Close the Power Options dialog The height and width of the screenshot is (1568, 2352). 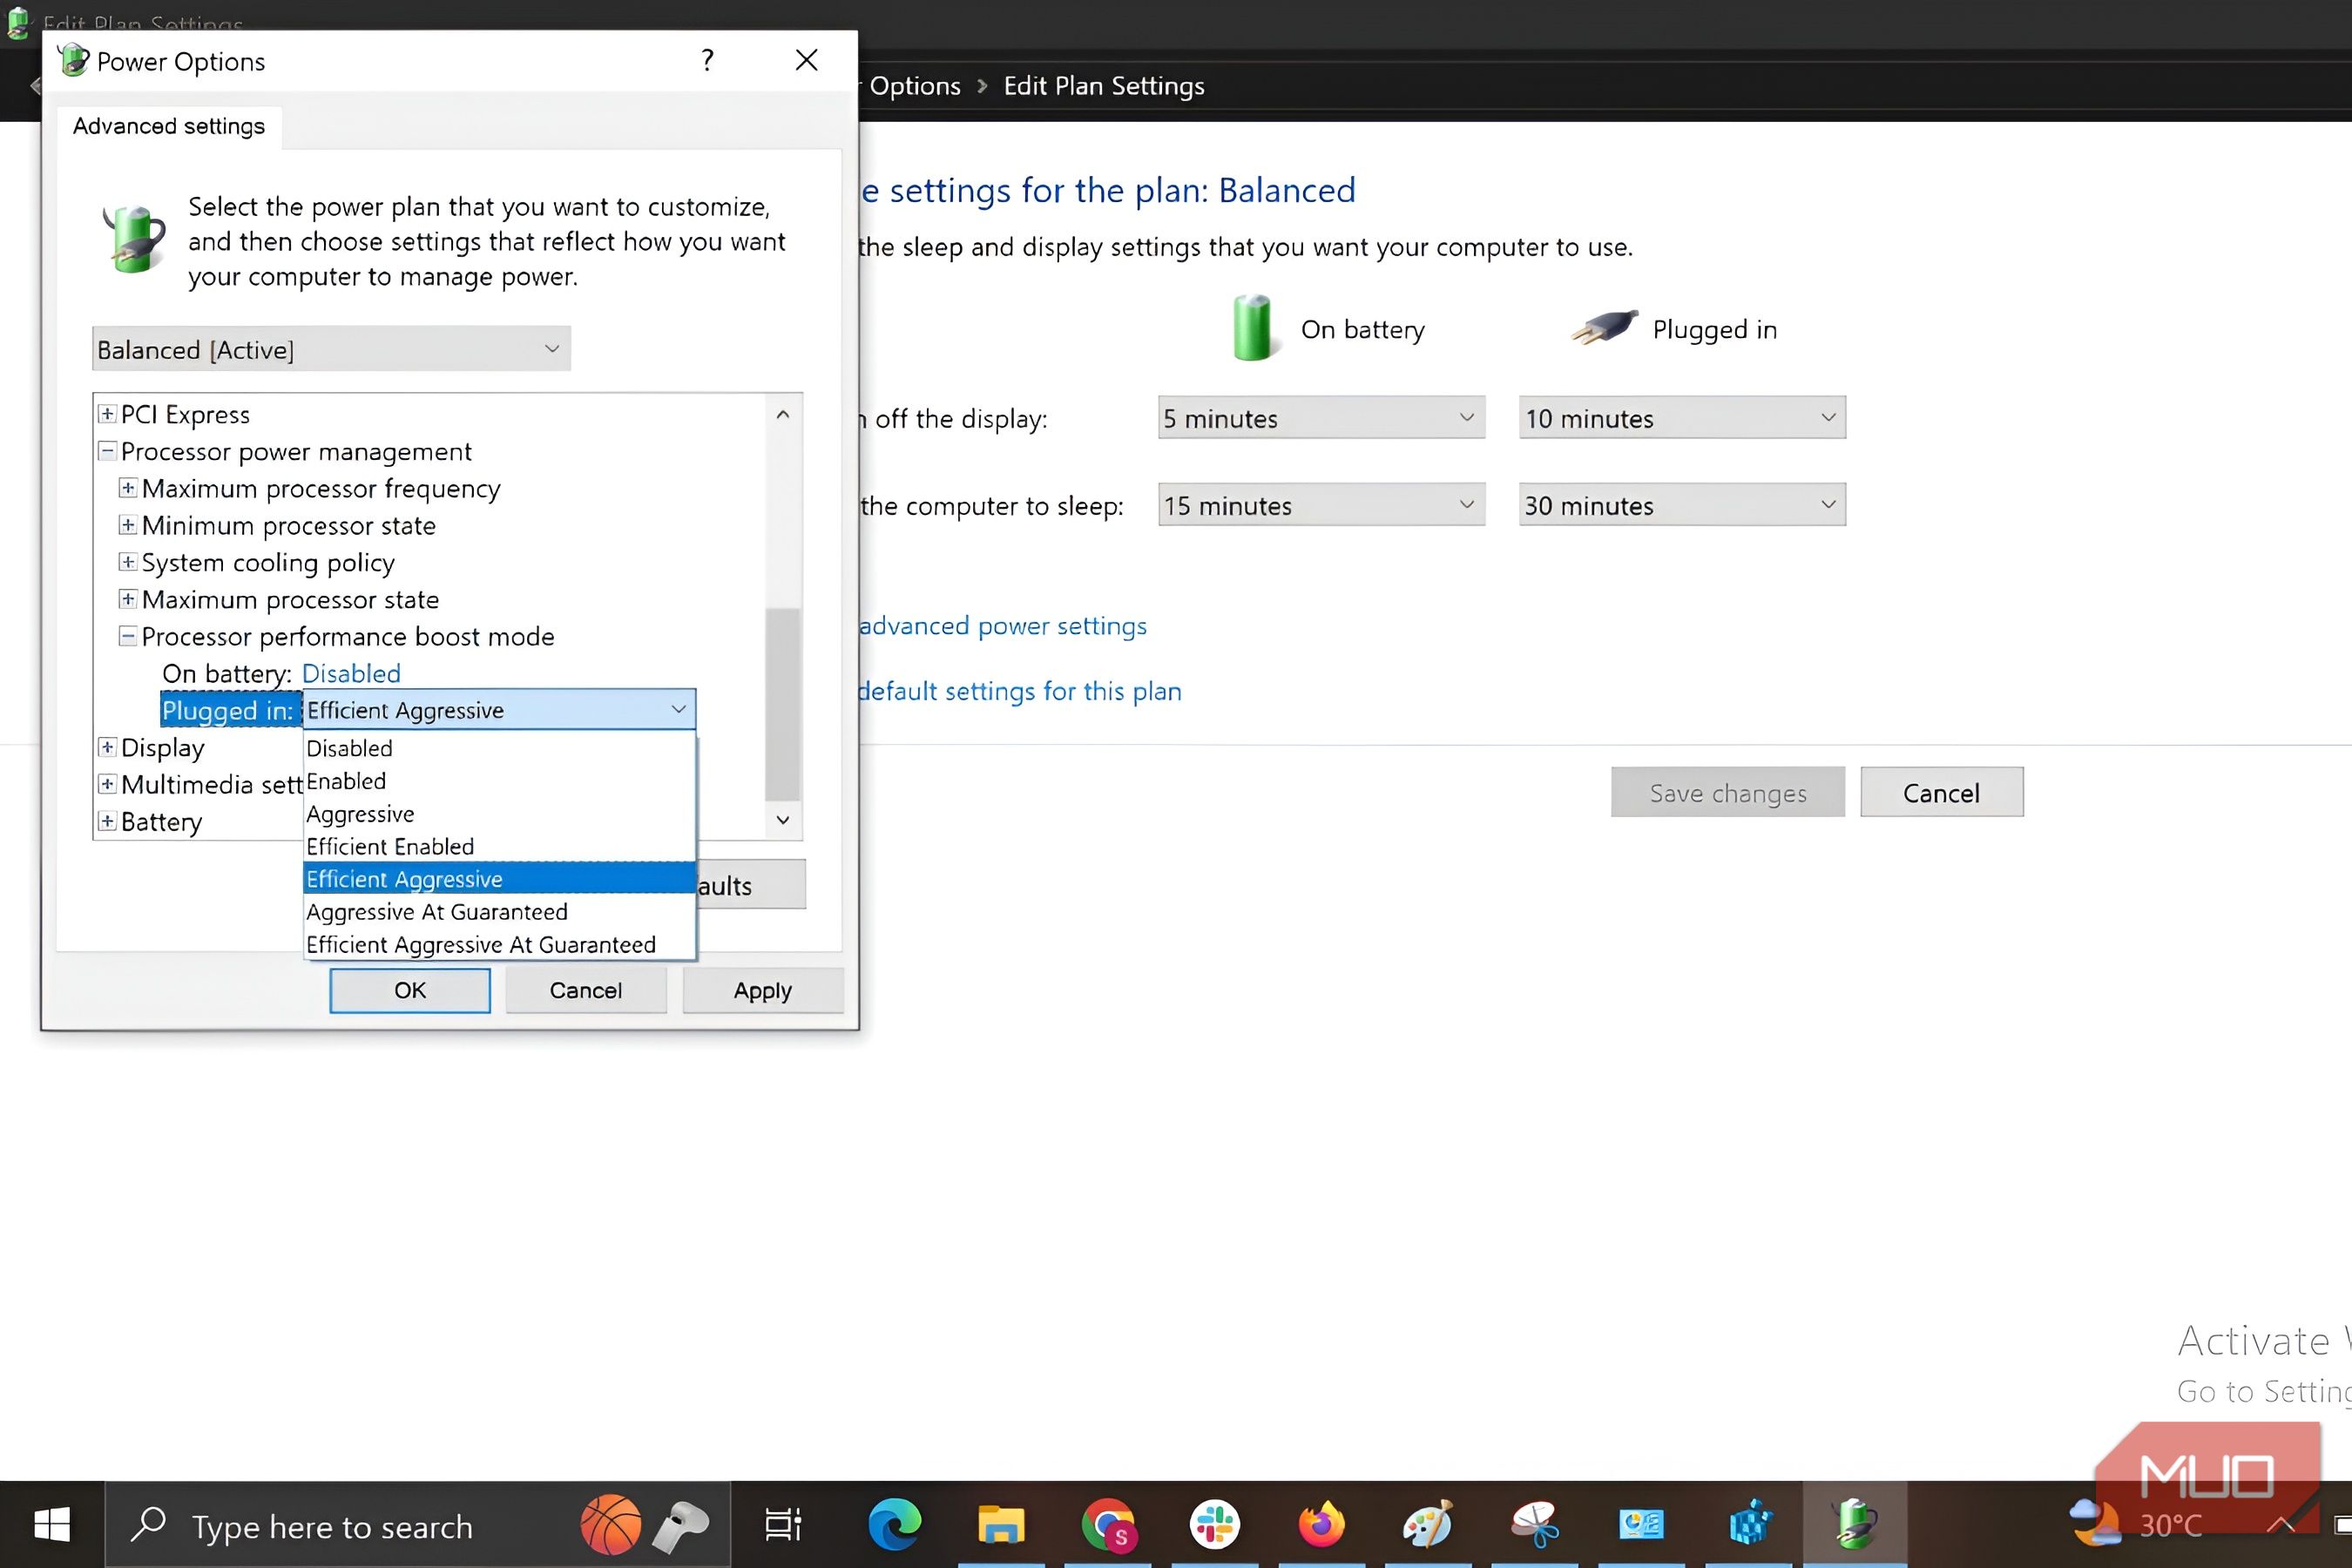(x=806, y=61)
